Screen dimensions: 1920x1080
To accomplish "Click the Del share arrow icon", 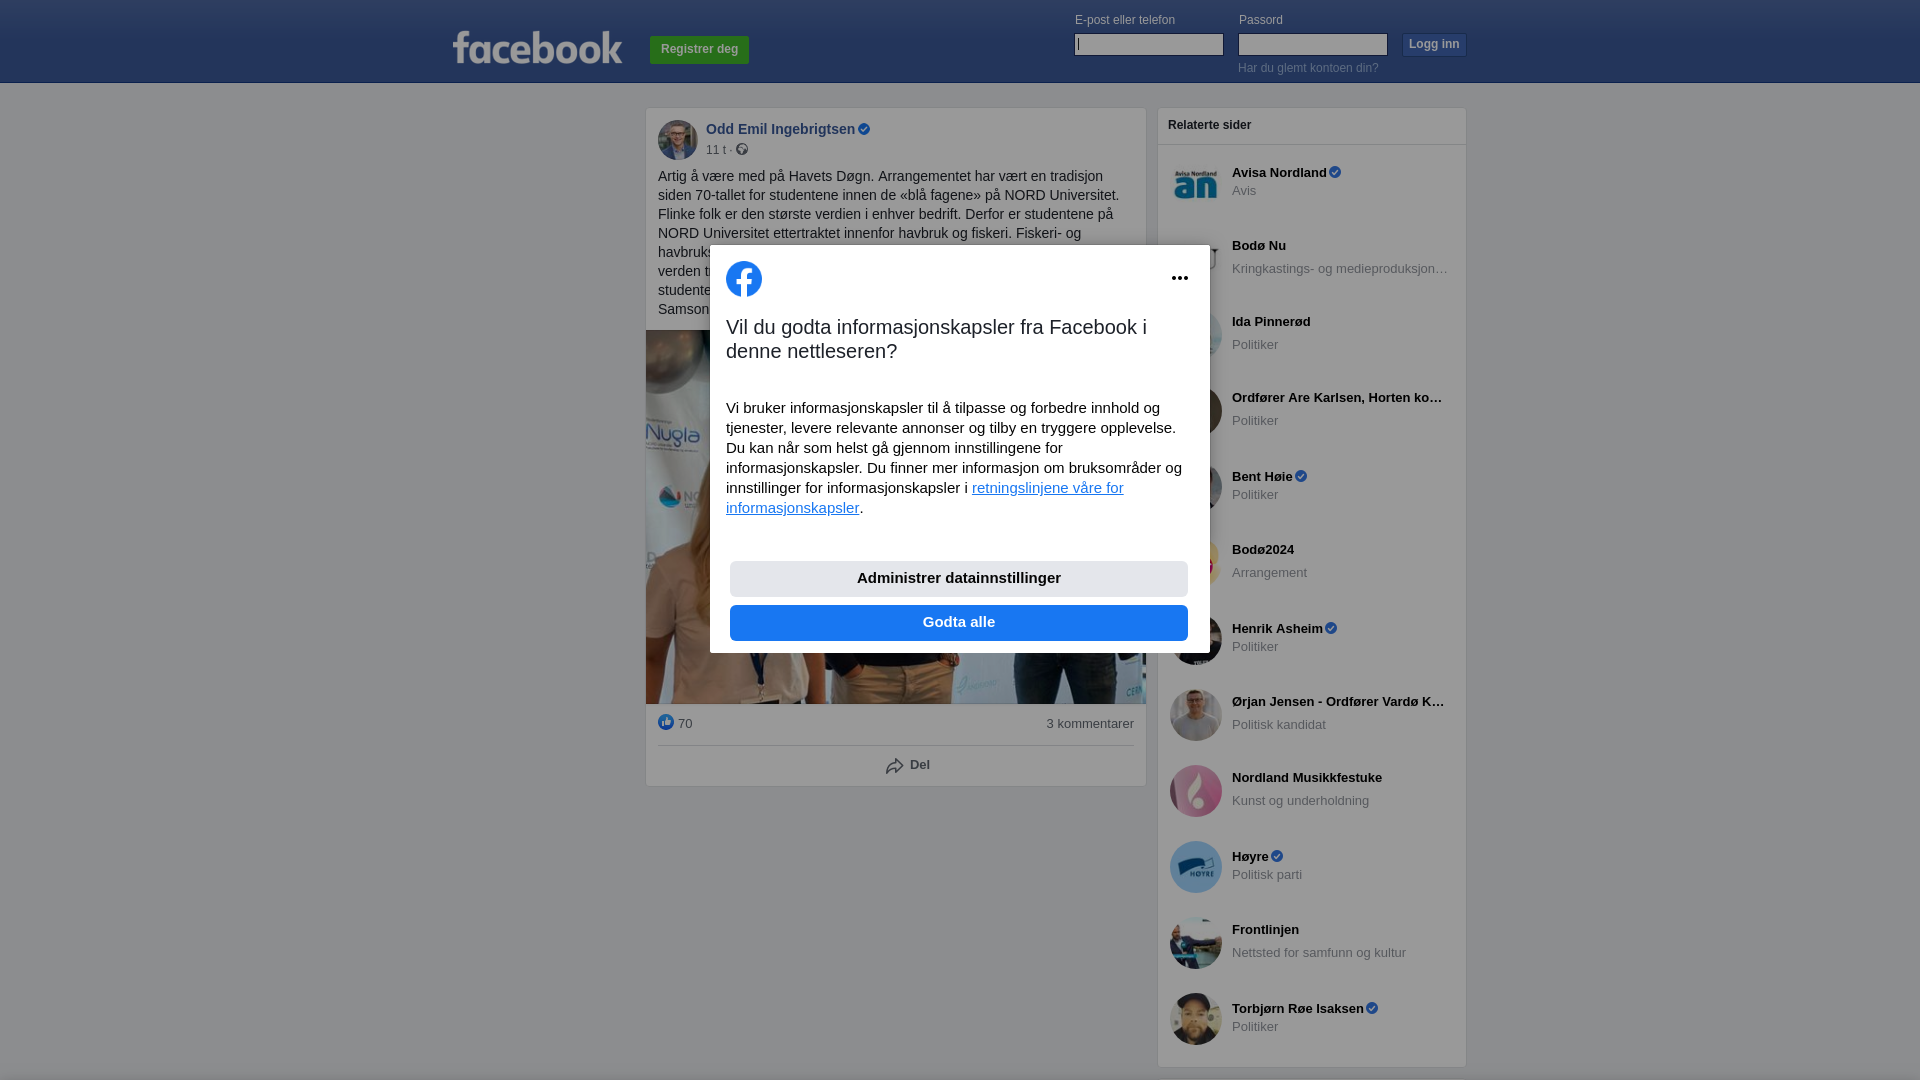I will coord(895,766).
